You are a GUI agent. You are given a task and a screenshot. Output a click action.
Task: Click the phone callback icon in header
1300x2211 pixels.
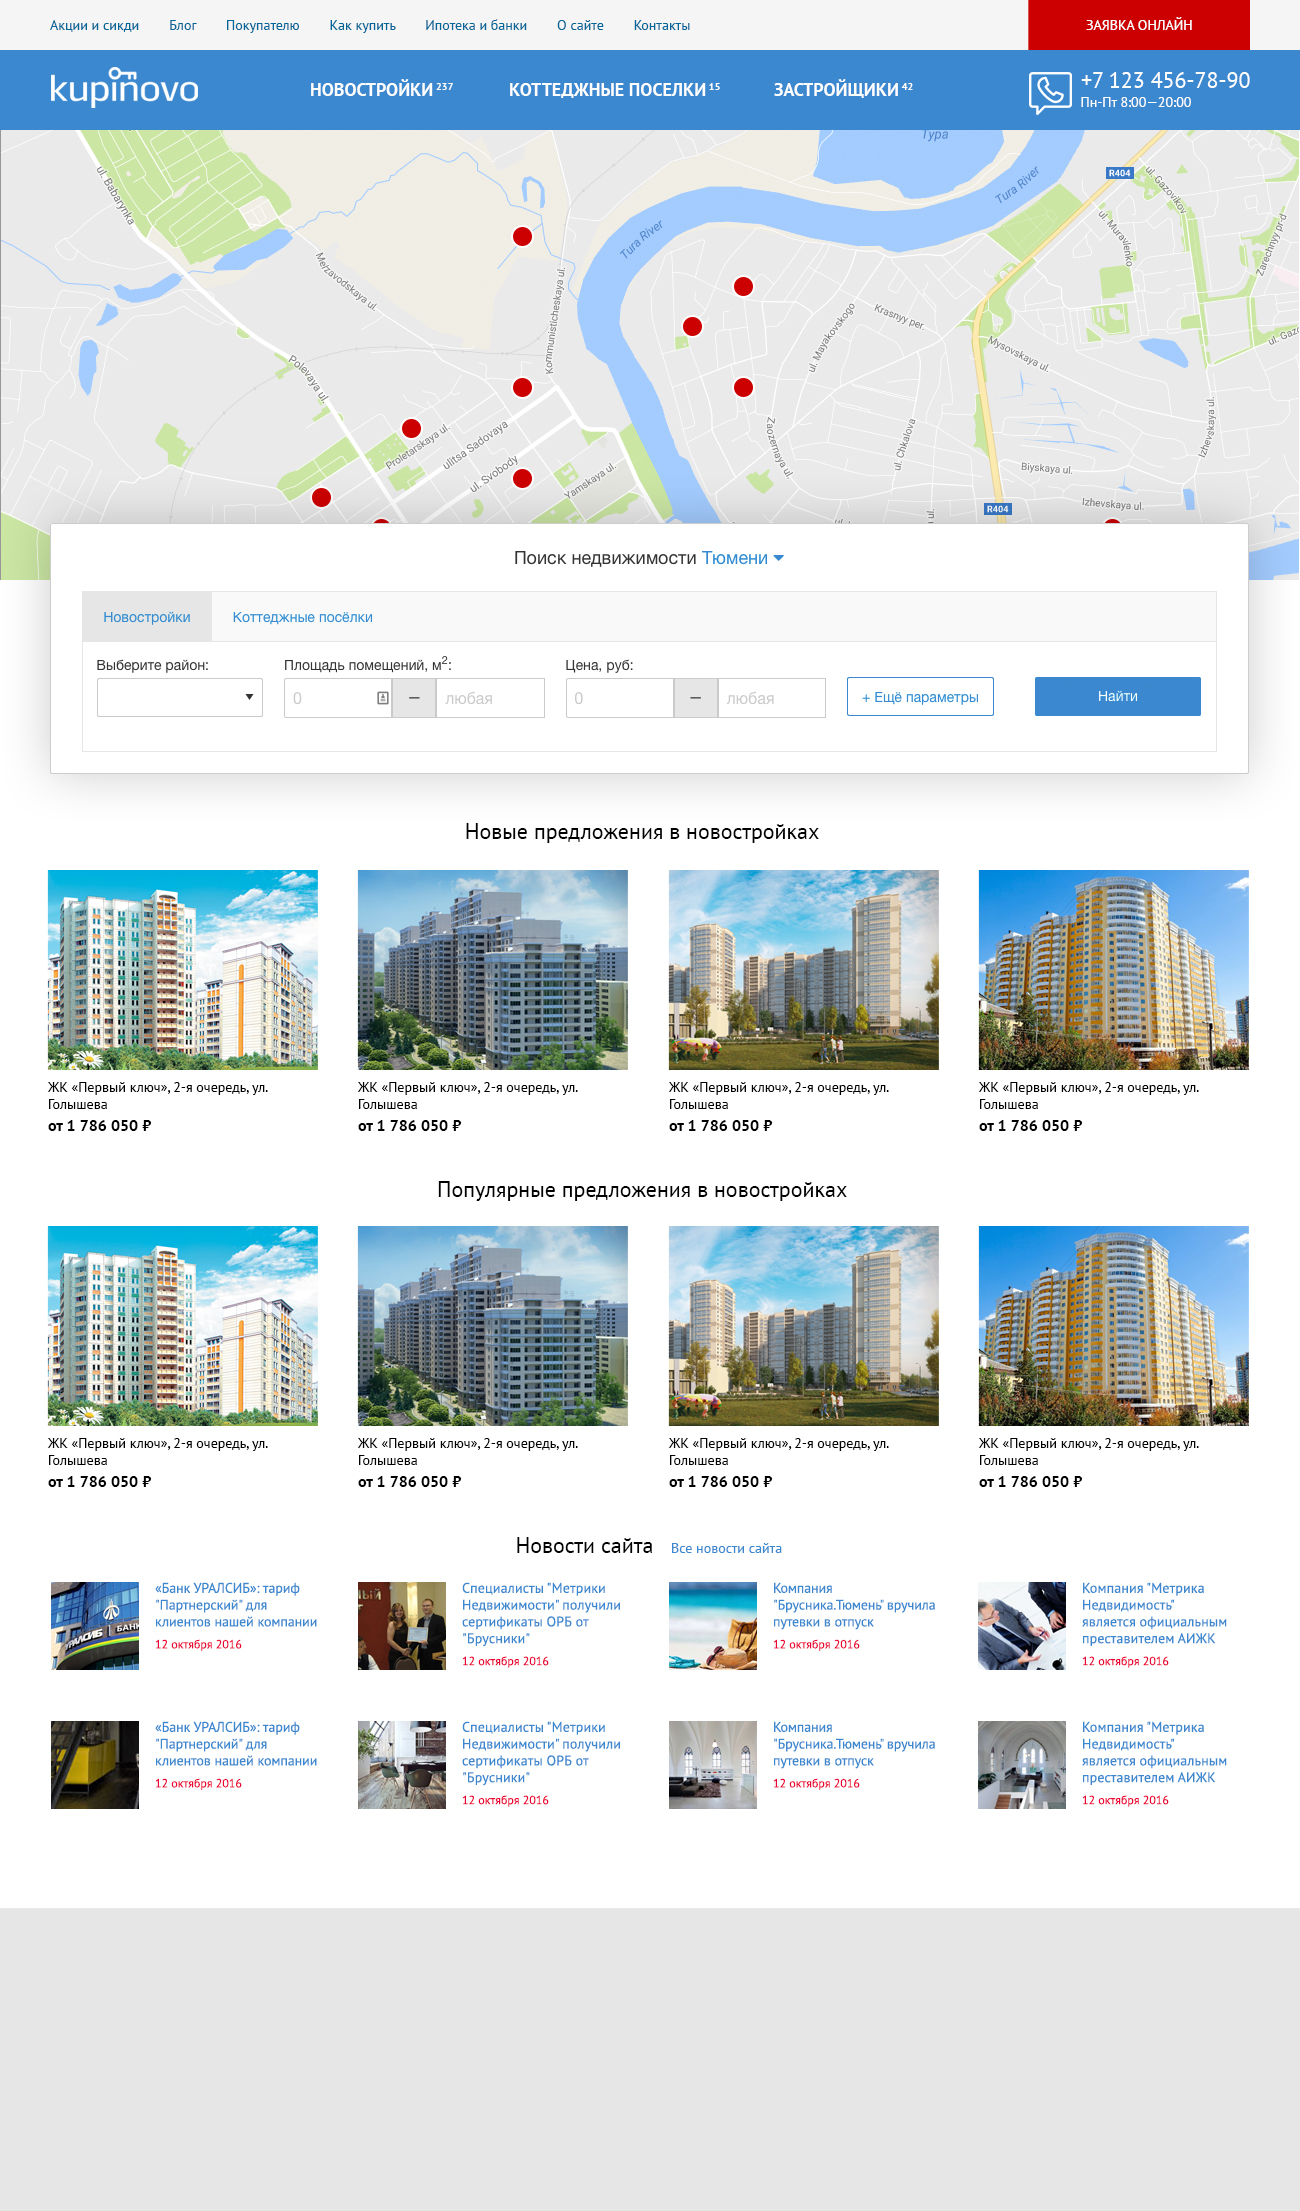tap(1049, 92)
